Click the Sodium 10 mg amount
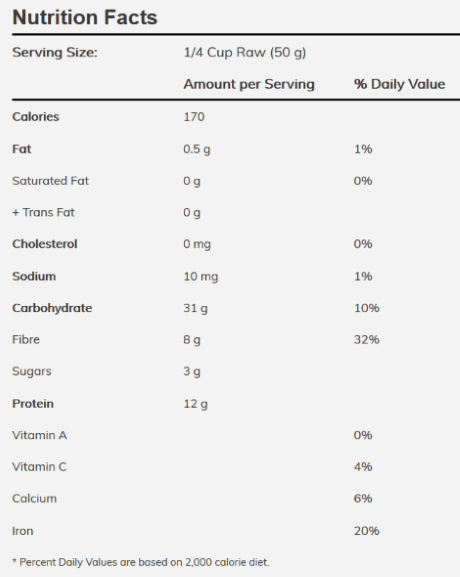460x577 pixels. [x=201, y=276]
